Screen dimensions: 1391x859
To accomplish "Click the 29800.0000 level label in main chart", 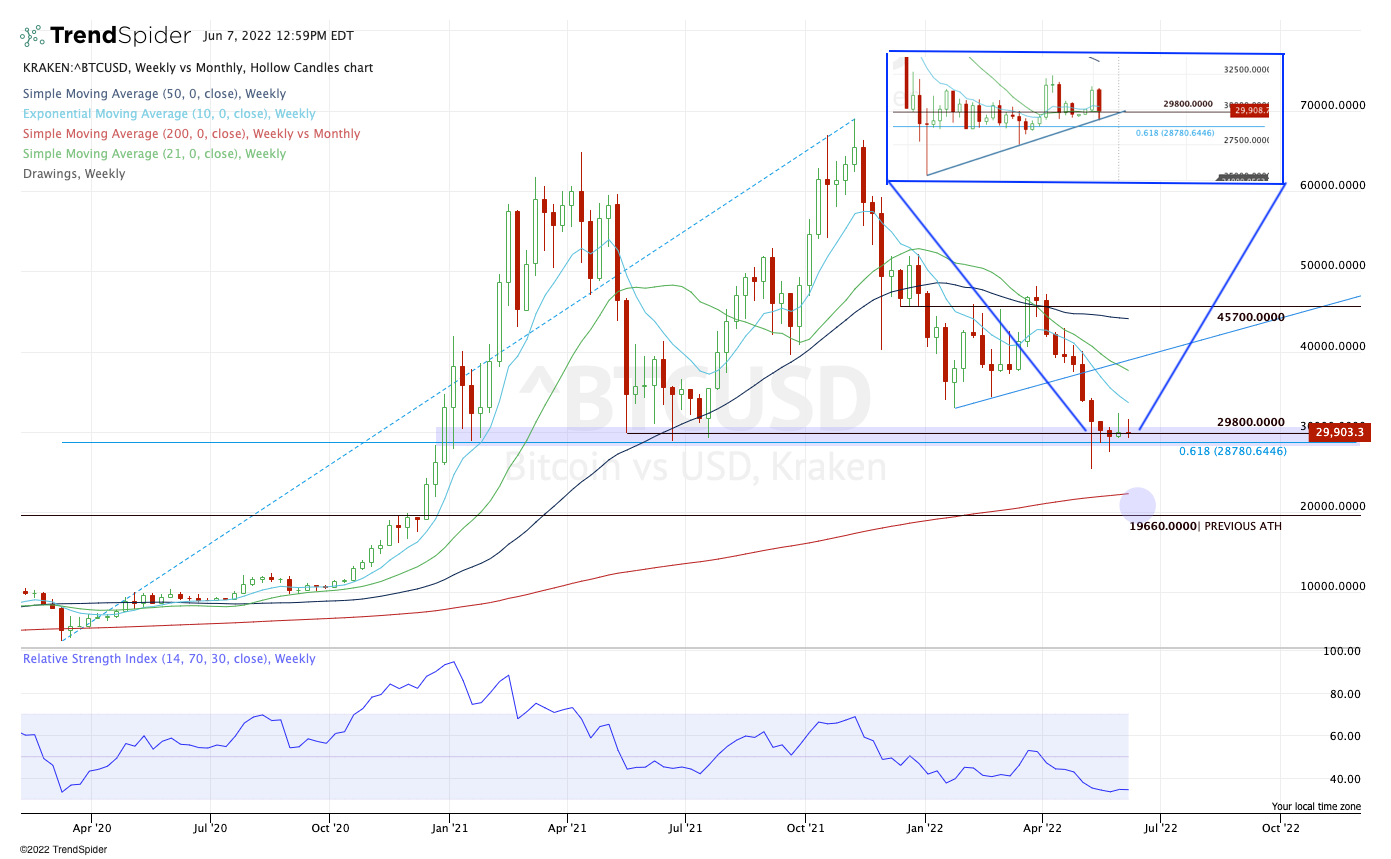I will (x=1250, y=423).
